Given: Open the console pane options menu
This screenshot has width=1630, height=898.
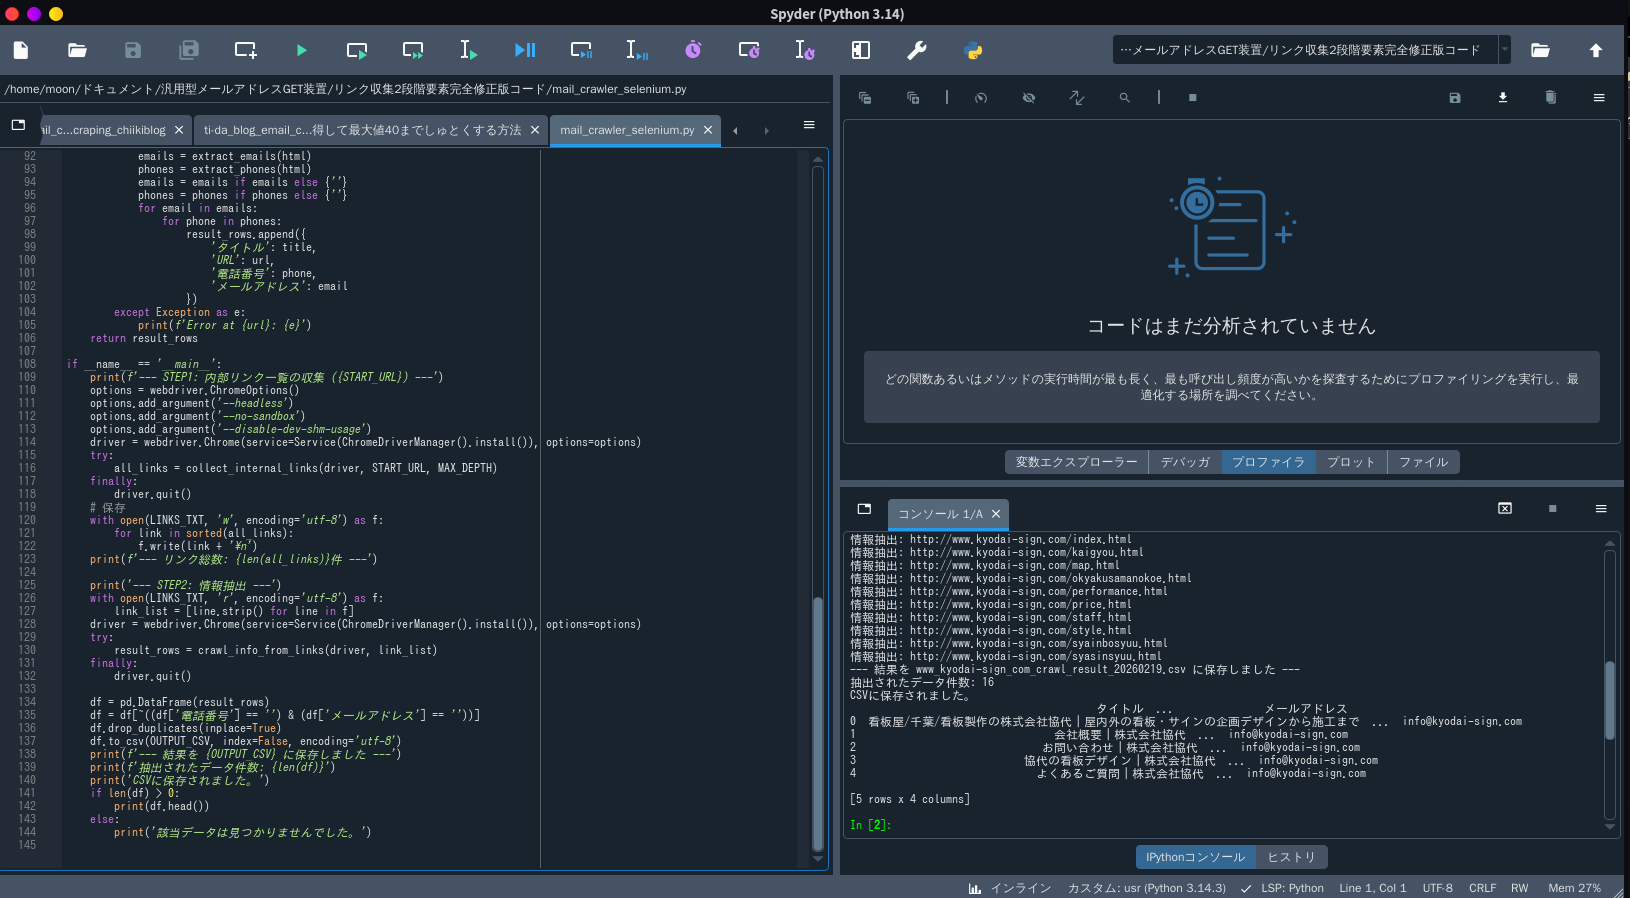Looking at the screenshot, I should point(1601,509).
